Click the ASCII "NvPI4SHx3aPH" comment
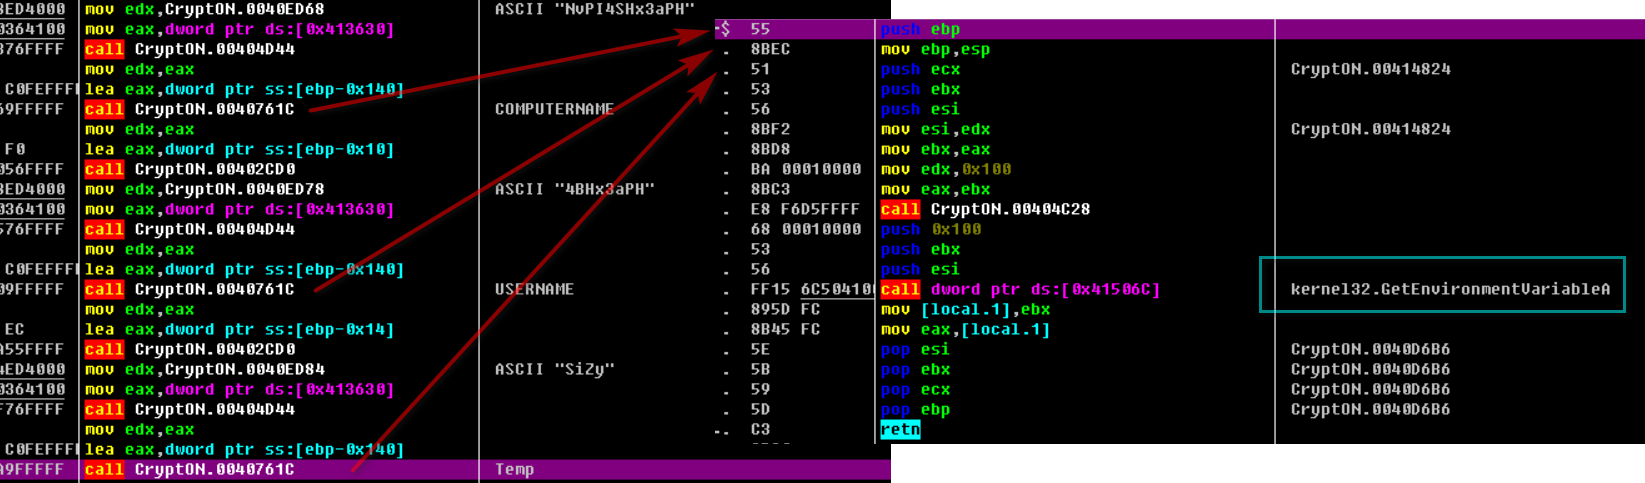 595,9
